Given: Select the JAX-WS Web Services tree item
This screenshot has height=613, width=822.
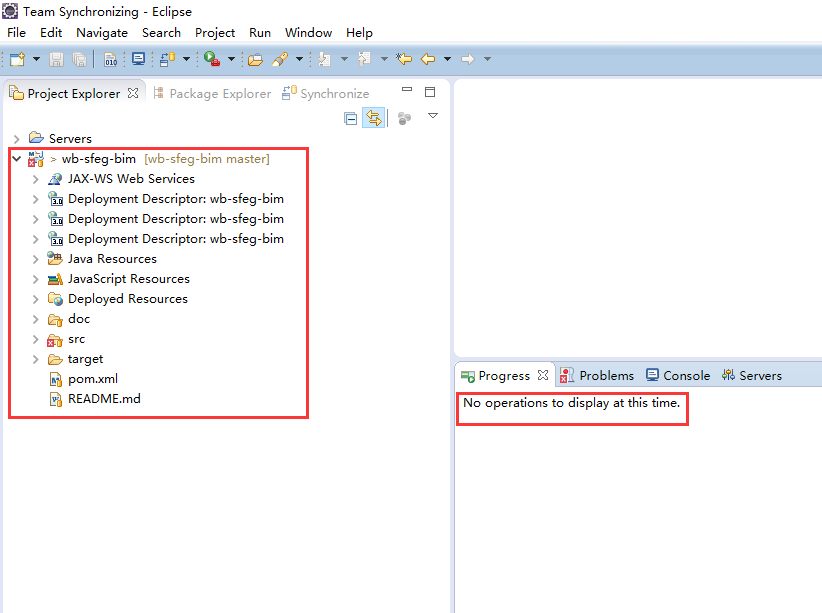Looking at the screenshot, I should pos(121,179).
